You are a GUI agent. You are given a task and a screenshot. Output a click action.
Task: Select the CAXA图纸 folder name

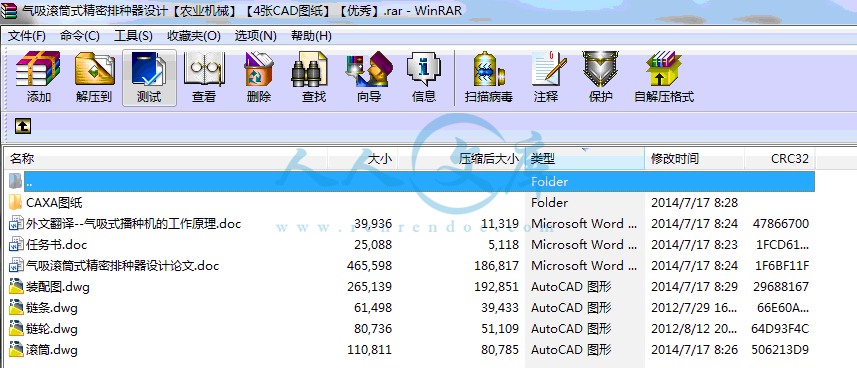pyautogui.click(x=54, y=203)
